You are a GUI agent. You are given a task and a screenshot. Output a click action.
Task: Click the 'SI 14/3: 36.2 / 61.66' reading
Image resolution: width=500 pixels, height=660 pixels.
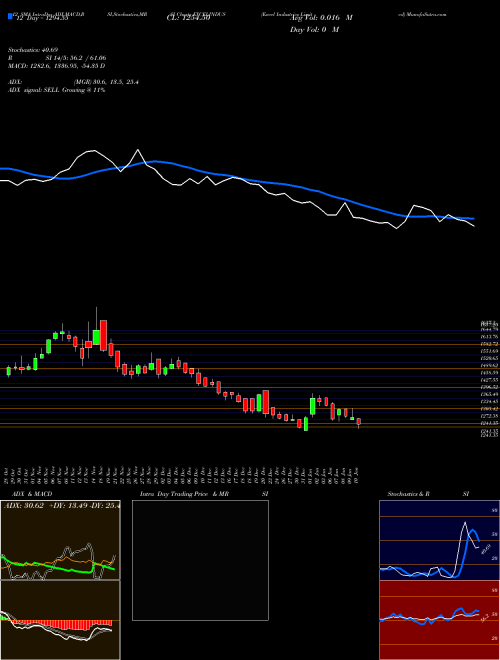(76, 58)
